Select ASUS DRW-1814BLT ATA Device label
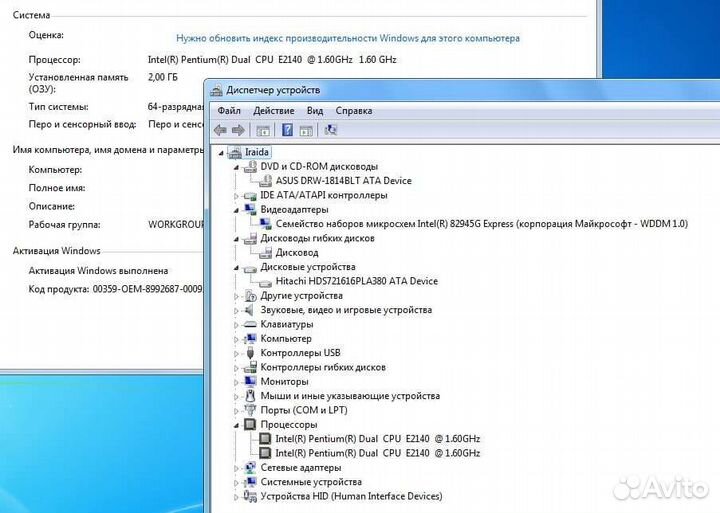 tap(343, 180)
